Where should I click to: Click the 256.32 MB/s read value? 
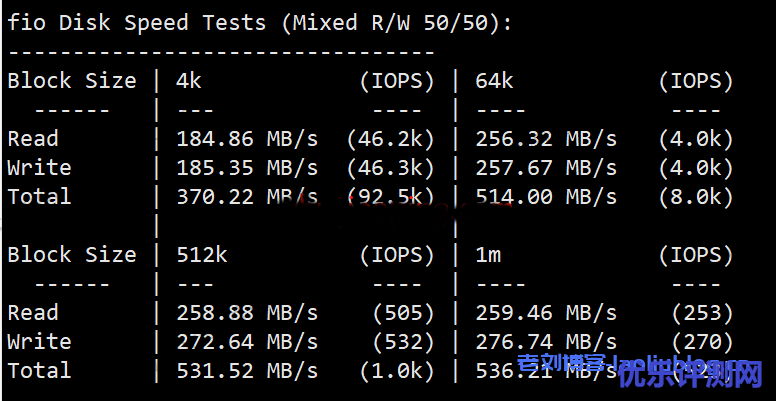546,139
